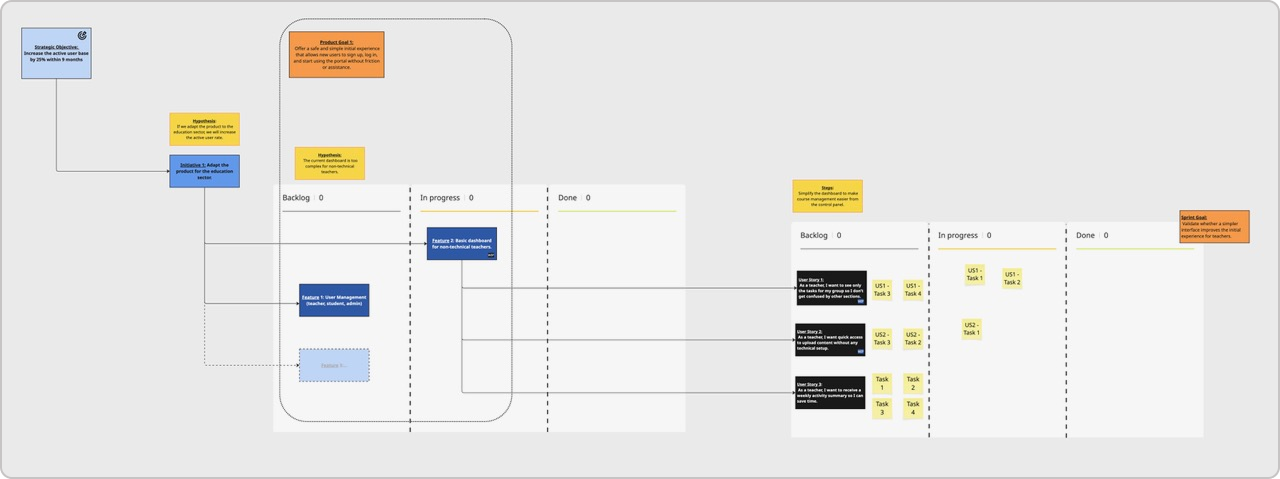Select the Feature 2 Basic dashboard card
1280x479 pixels.
tap(462, 244)
